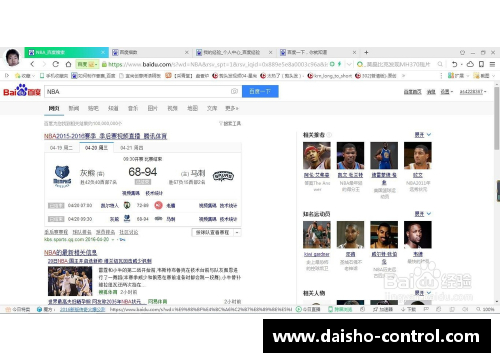Viewport: 500px width, 362px height.
Task: Click the page vertical scrollbar thumb
Action: coord(497,118)
